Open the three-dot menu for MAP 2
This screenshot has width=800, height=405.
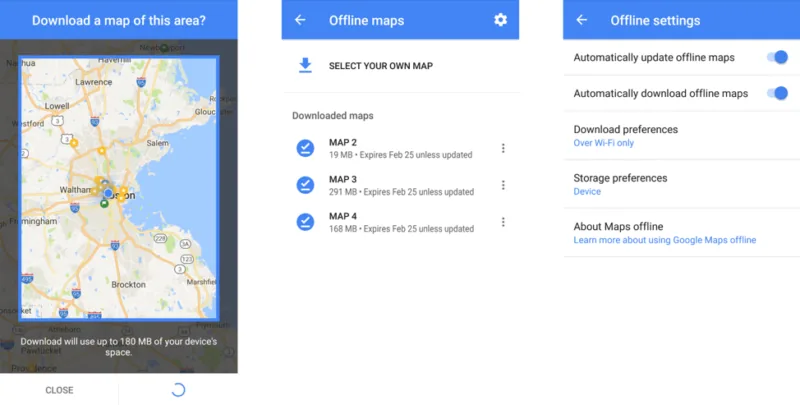(x=503, y=148)
